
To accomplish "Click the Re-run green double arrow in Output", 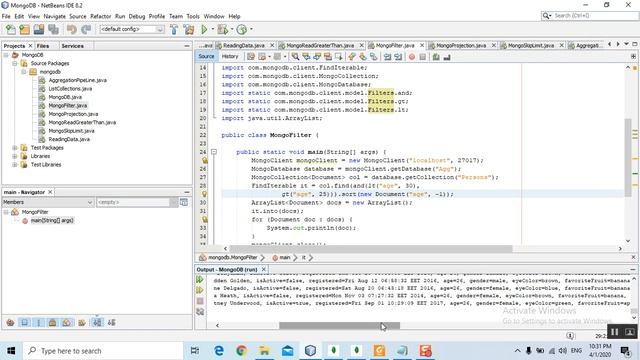I will point(200,280).
